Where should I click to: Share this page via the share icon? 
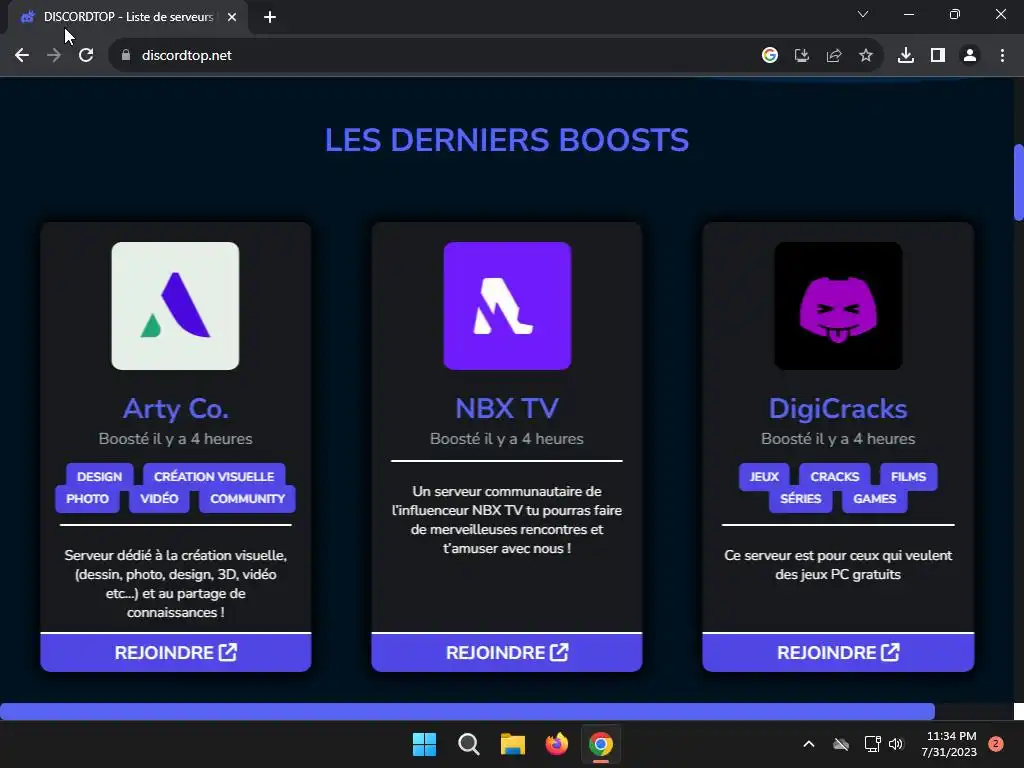tap(833, 56)
